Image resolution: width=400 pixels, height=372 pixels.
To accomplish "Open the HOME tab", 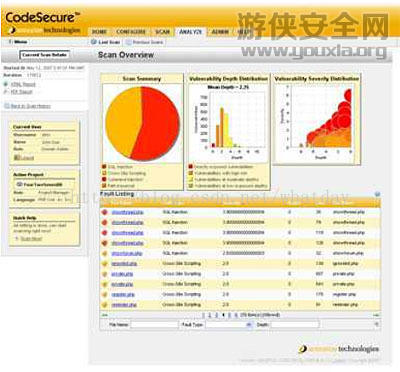I will [x=99, y=32].
